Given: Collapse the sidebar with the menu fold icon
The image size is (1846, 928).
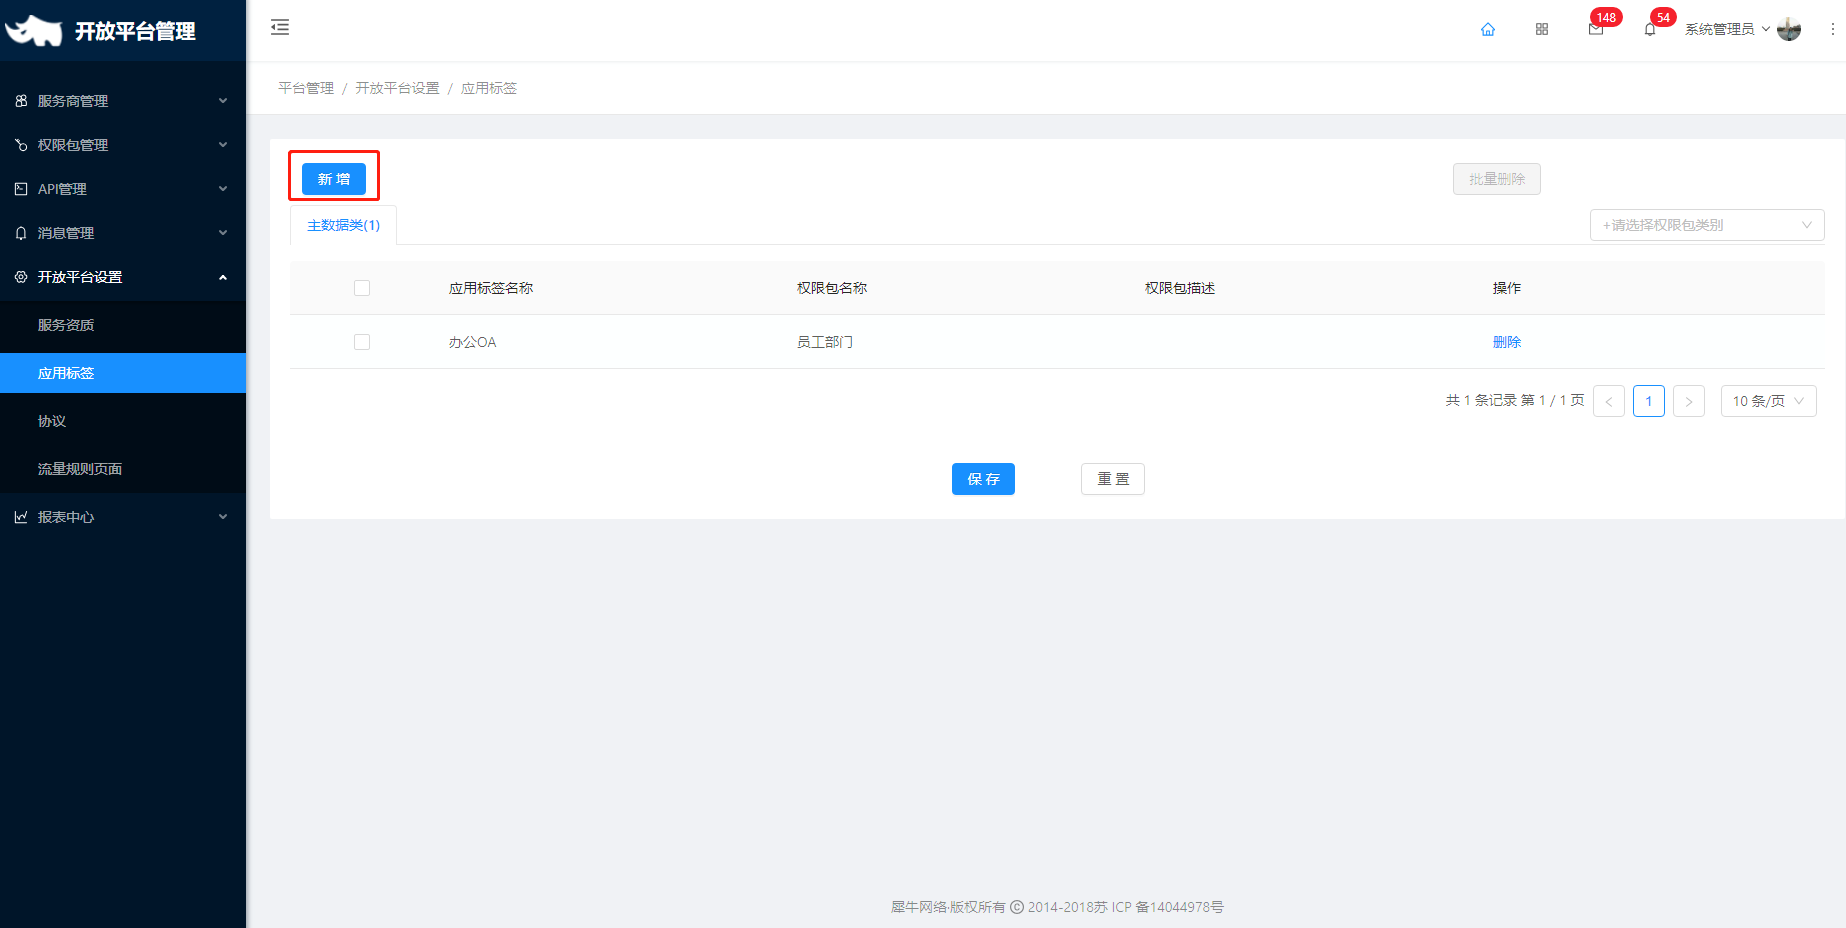Looking at the screenshot, I should (280, 28).
